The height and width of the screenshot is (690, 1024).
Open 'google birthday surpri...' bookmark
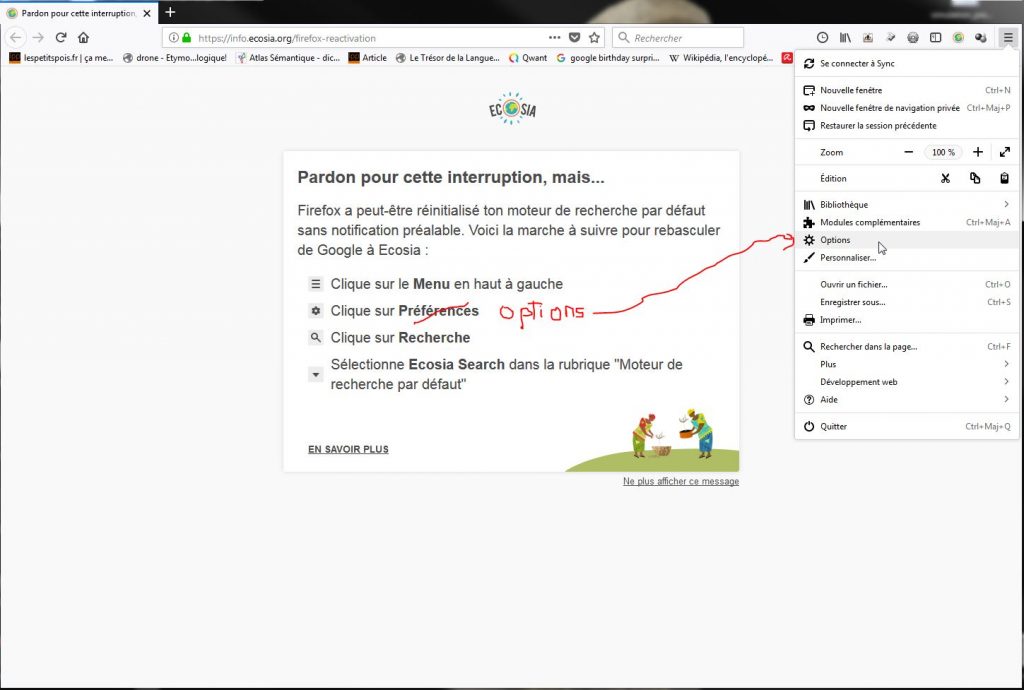tap(607, 57)
